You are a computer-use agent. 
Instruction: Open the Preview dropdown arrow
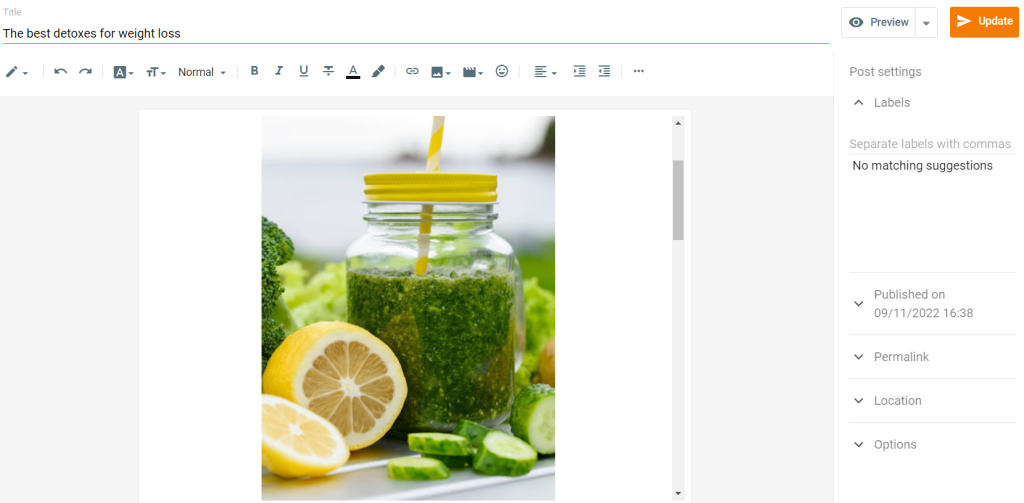pyautogui.click(x=927, y=22)
